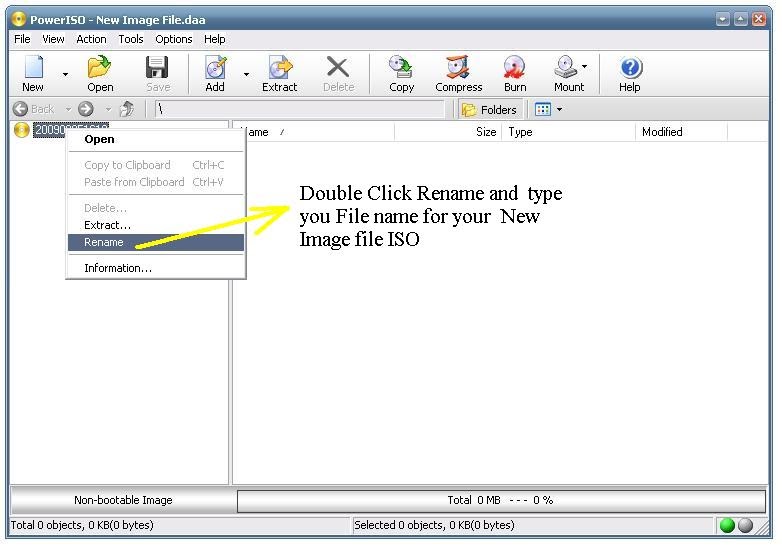Click the Compress toolbar icon

click(458, 67)
